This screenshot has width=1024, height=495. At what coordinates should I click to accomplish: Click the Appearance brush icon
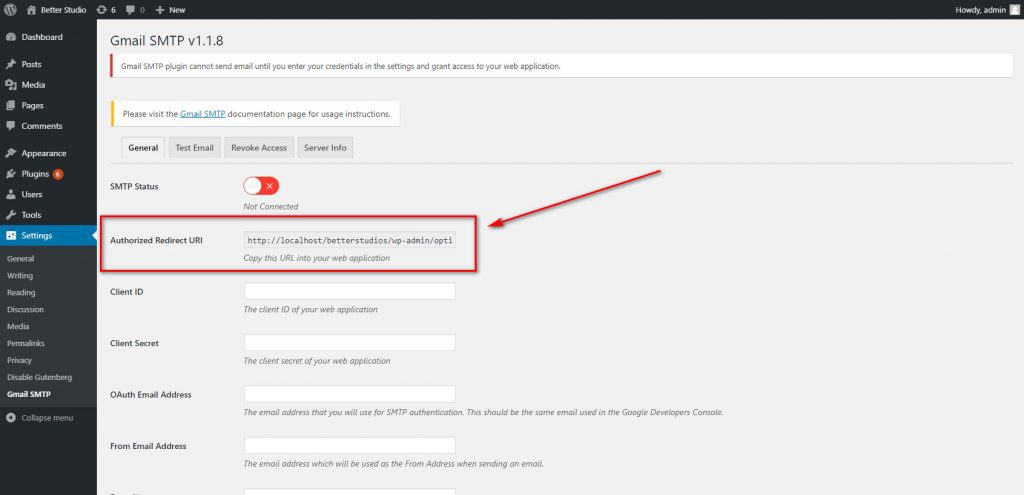[x=10, y=153]
